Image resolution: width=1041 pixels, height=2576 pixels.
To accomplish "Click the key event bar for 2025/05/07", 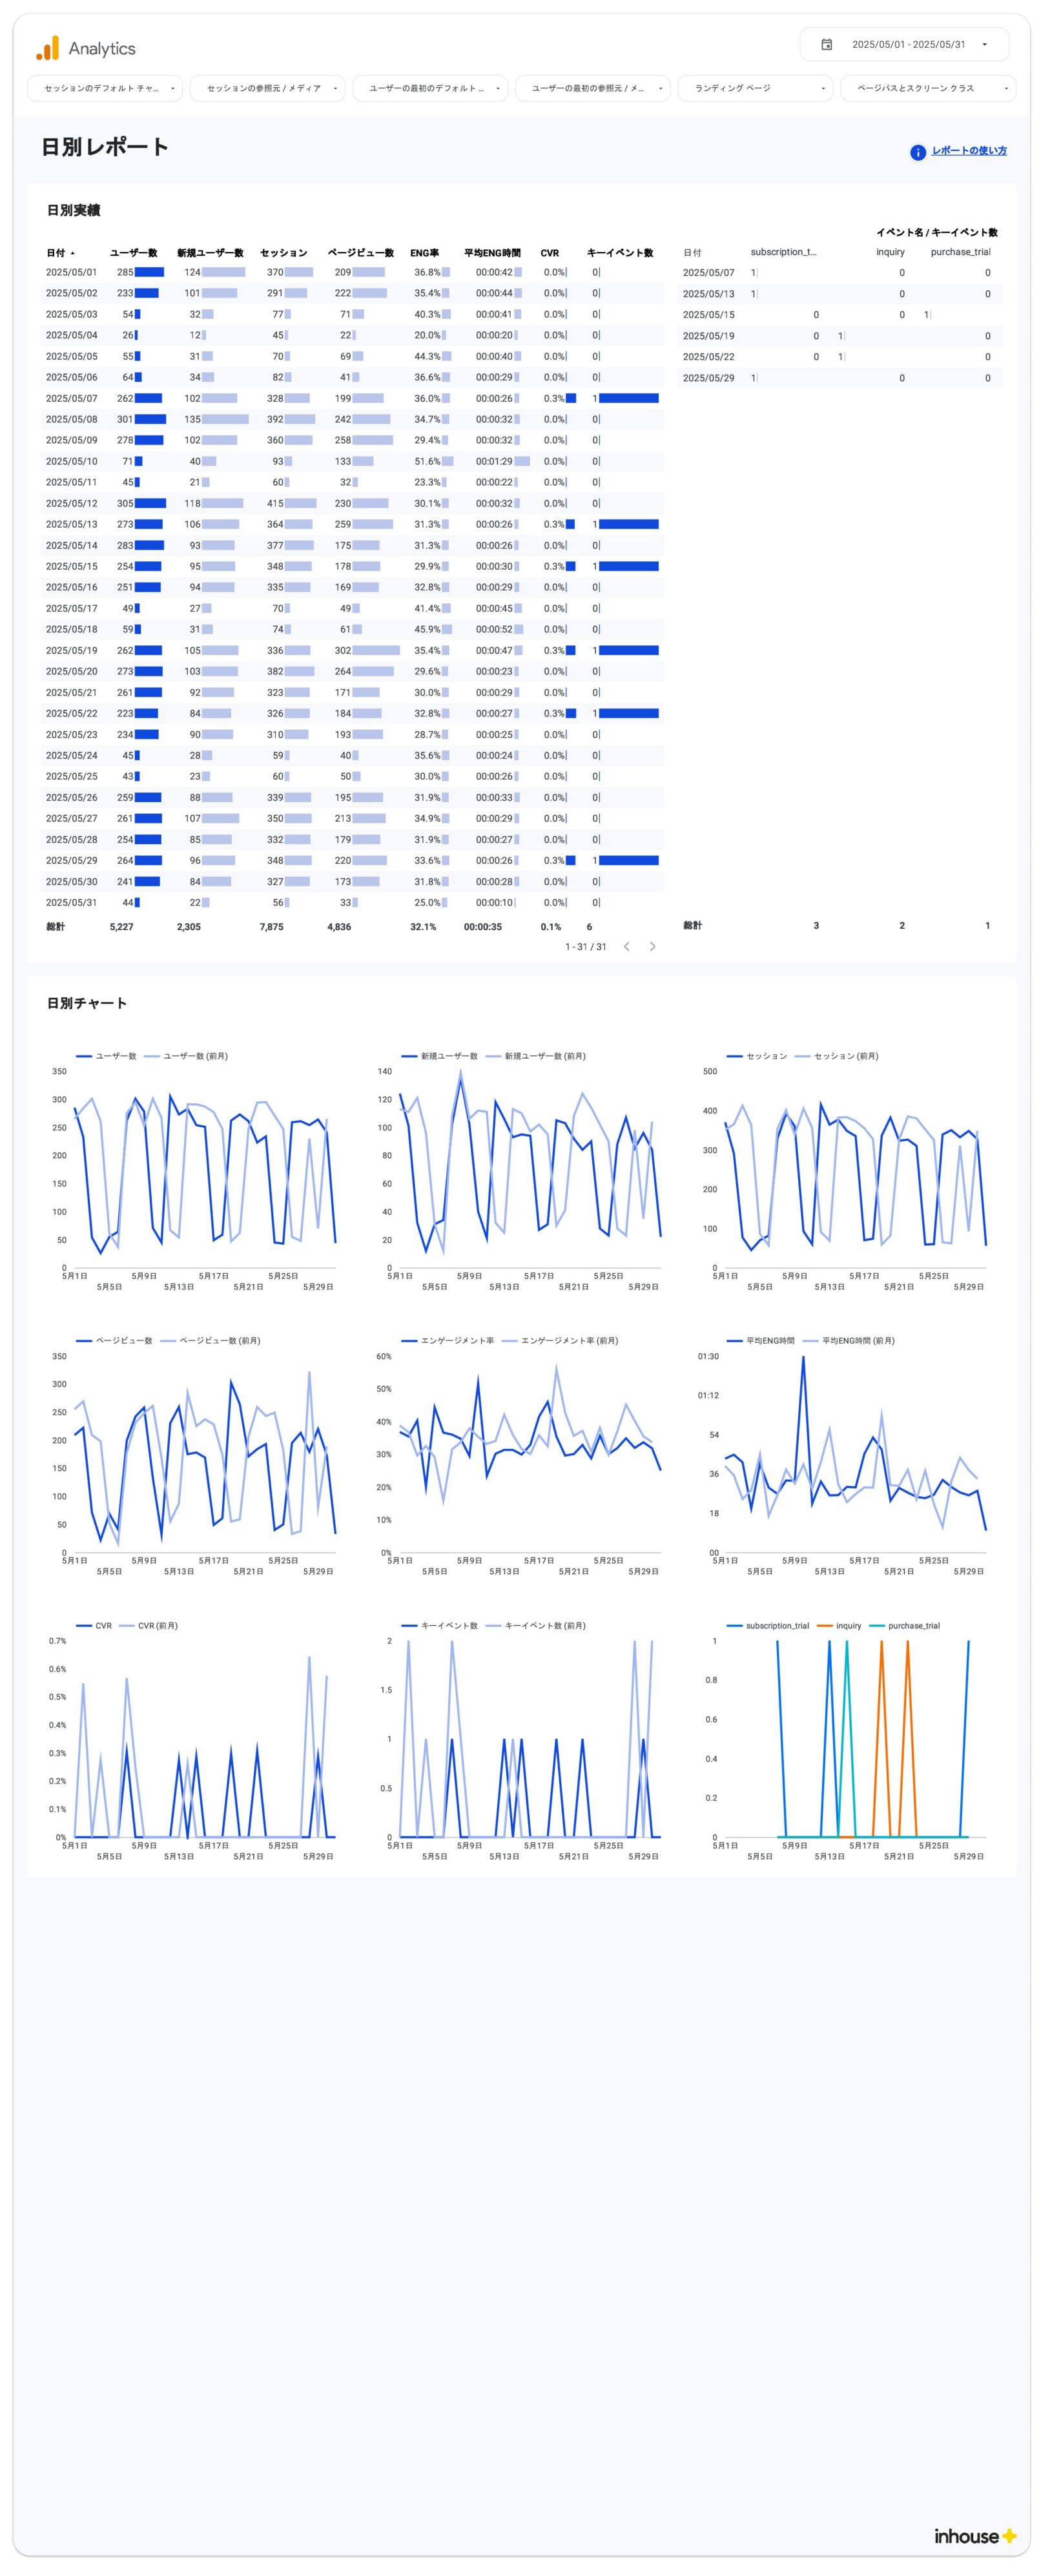I will coord(628,398).
